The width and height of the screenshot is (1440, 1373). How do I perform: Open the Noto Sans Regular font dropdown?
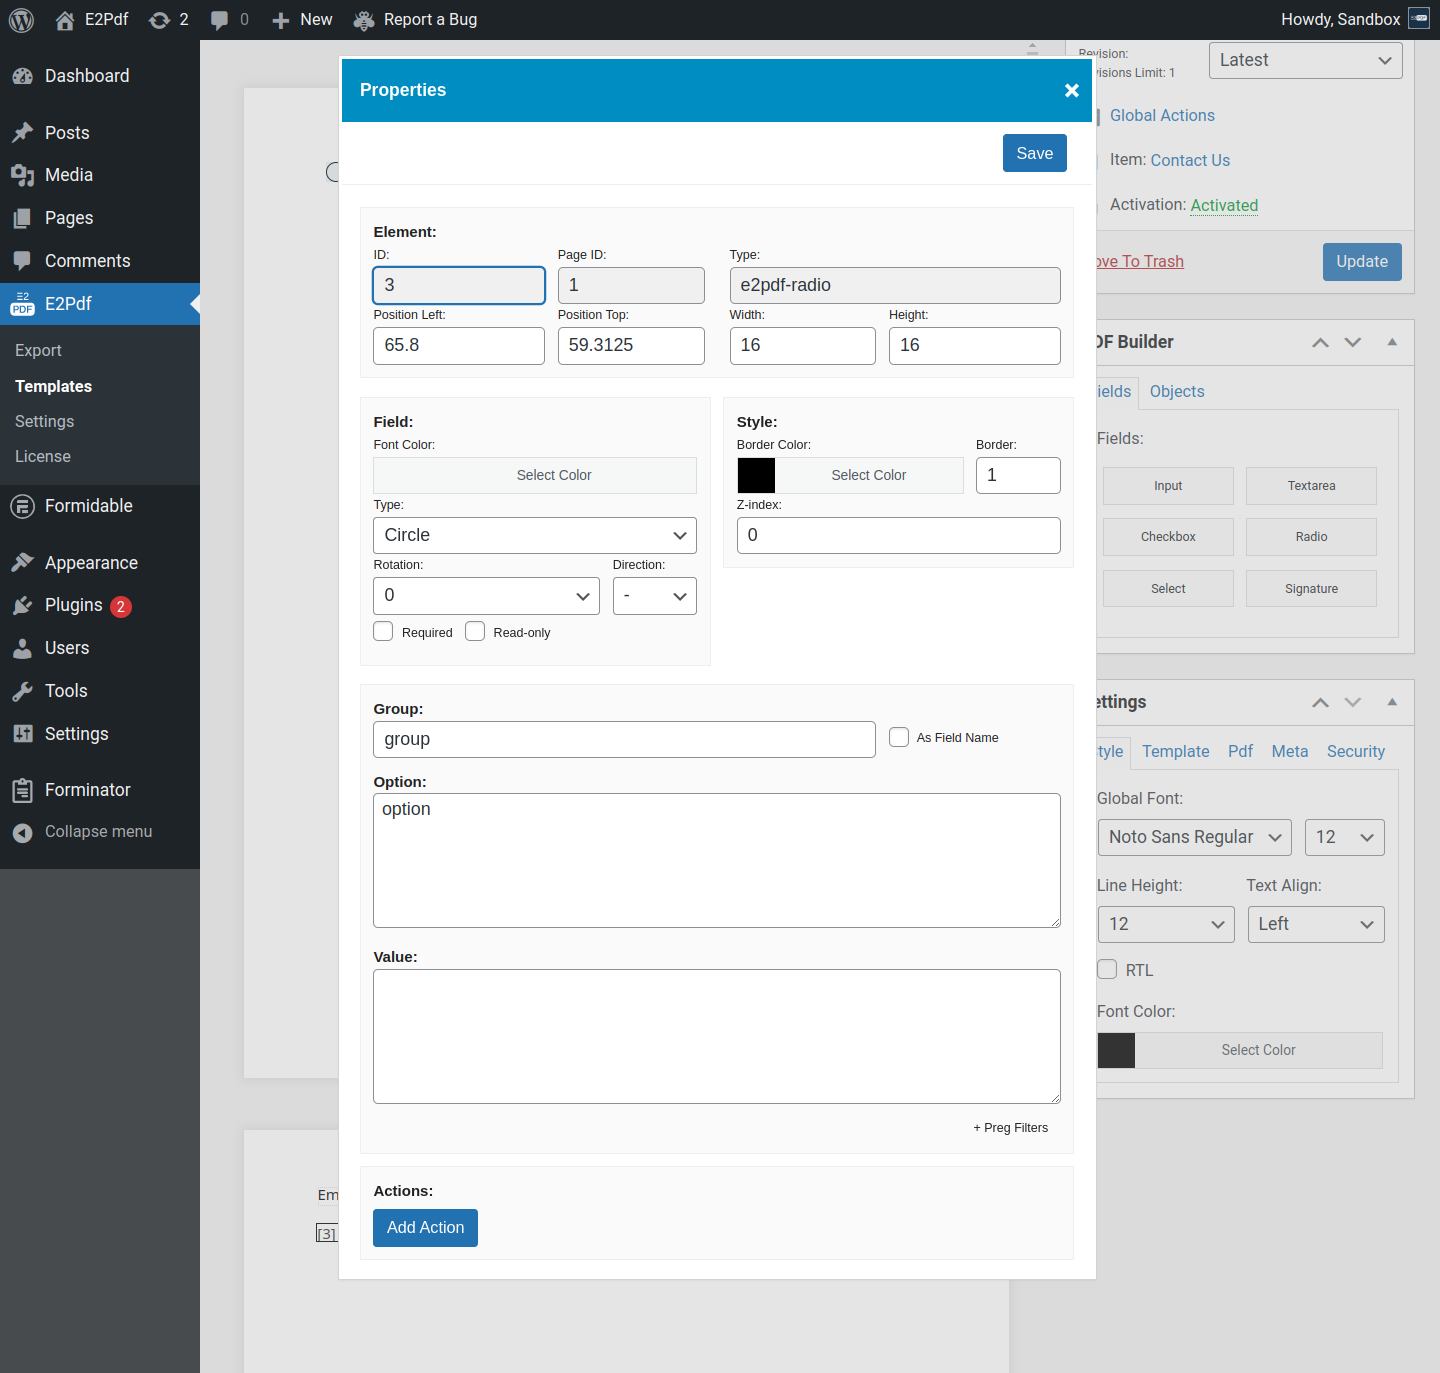coord(1194,837)
